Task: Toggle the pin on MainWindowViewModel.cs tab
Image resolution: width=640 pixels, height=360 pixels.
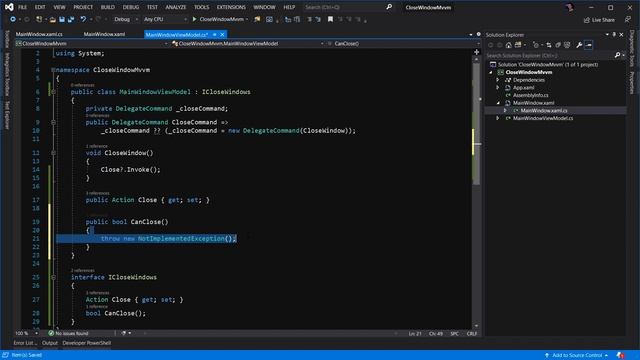Action: pos(215,35)
